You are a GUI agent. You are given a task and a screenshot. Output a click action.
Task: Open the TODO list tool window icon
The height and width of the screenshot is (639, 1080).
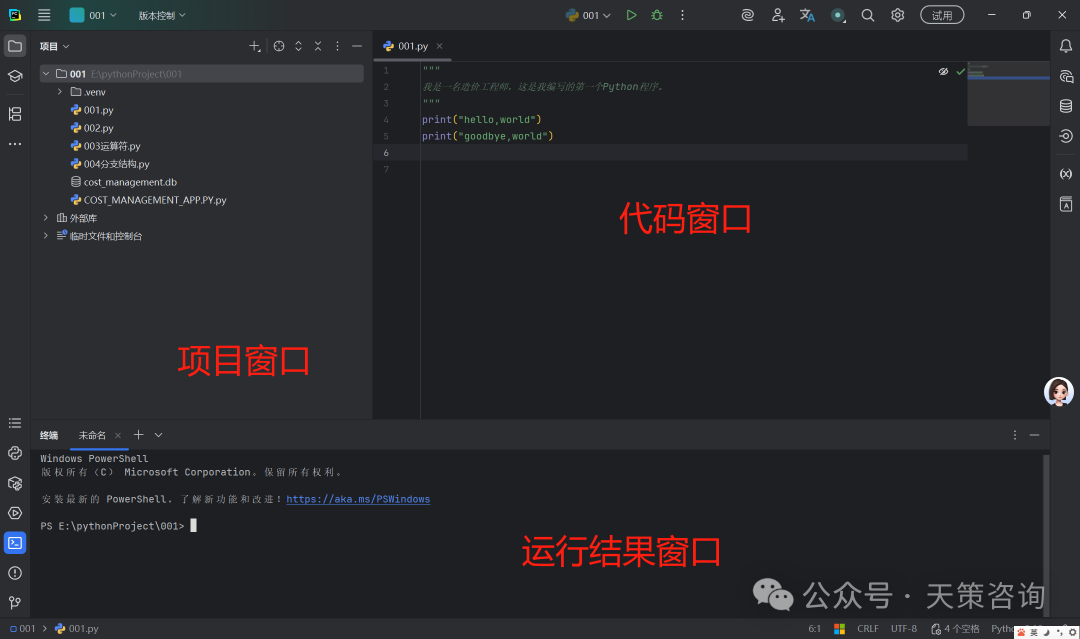(14, 423)
